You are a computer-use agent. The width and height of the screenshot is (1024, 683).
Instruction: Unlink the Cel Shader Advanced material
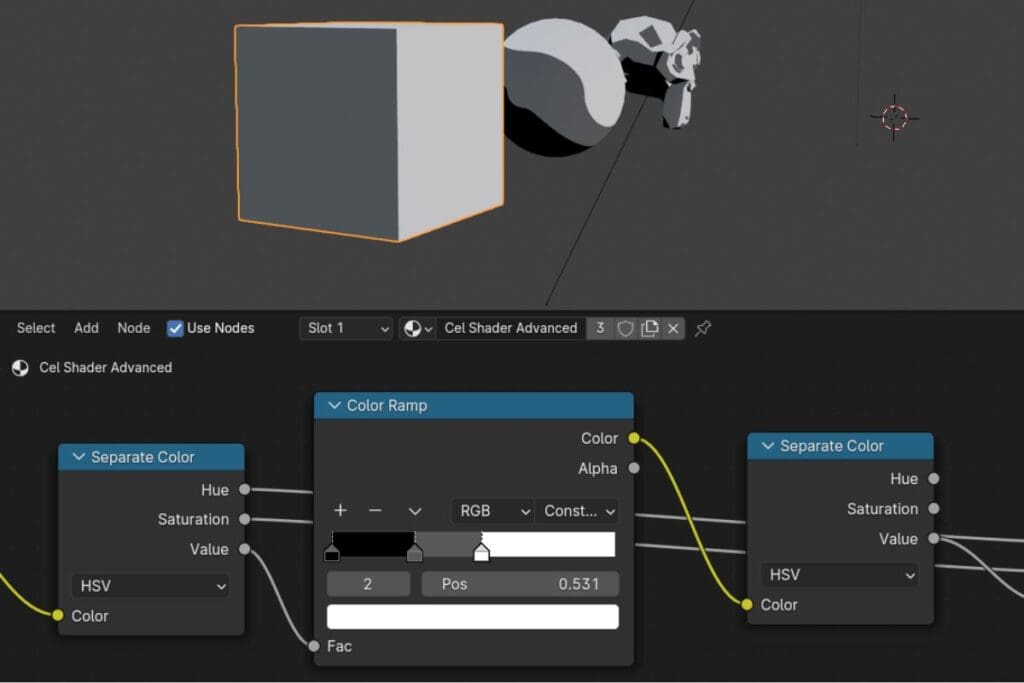[x=674, y=328]
